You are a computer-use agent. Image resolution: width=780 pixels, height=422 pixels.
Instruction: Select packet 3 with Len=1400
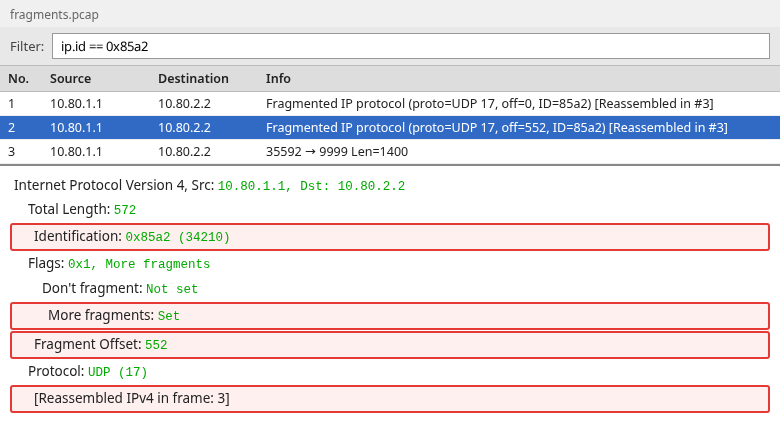390,151
